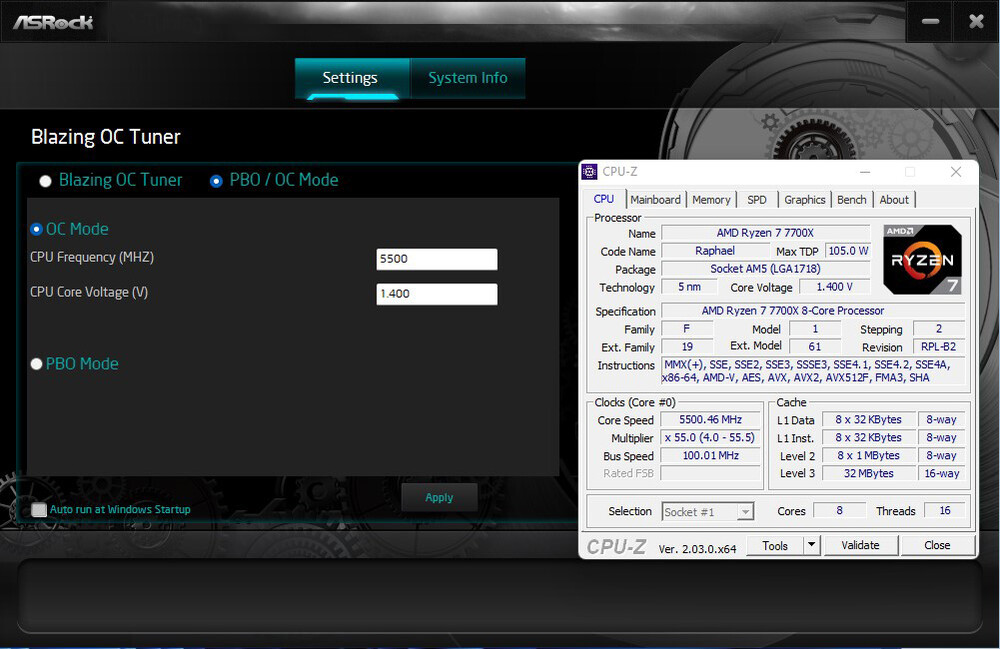Open the Socket #1 selection dropdown
This screenshot has width=1000, height=649.
(x=708, y=512)
